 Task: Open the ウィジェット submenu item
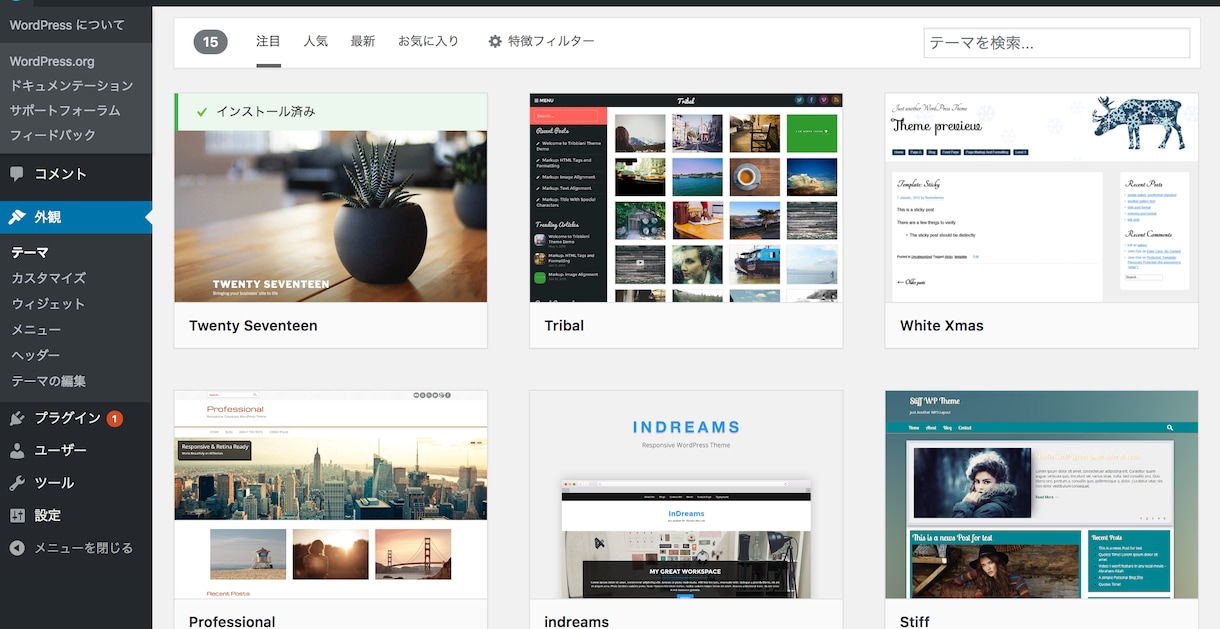pyautogui.click(x=48, y=304)
